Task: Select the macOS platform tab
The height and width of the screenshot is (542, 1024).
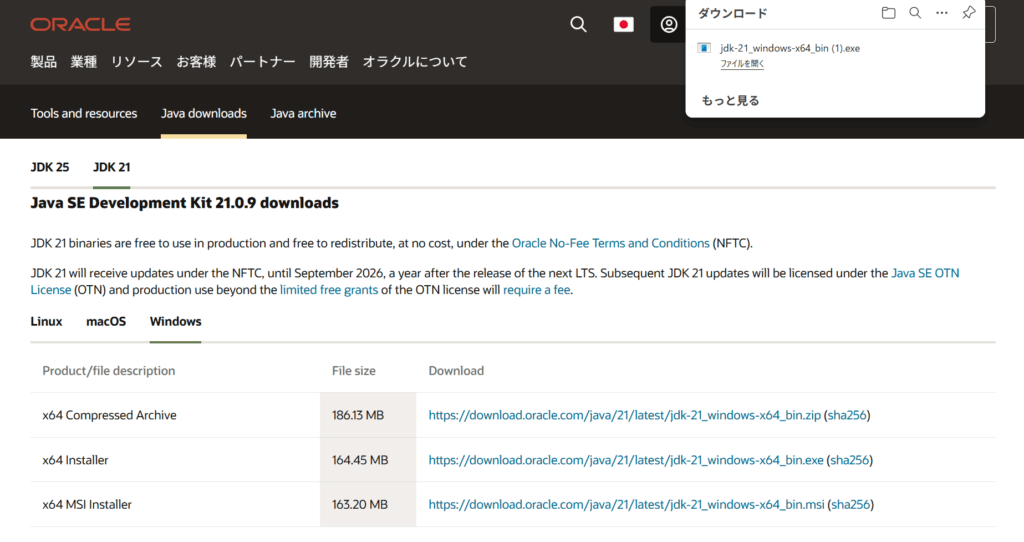Action: (x=106, y=321)
